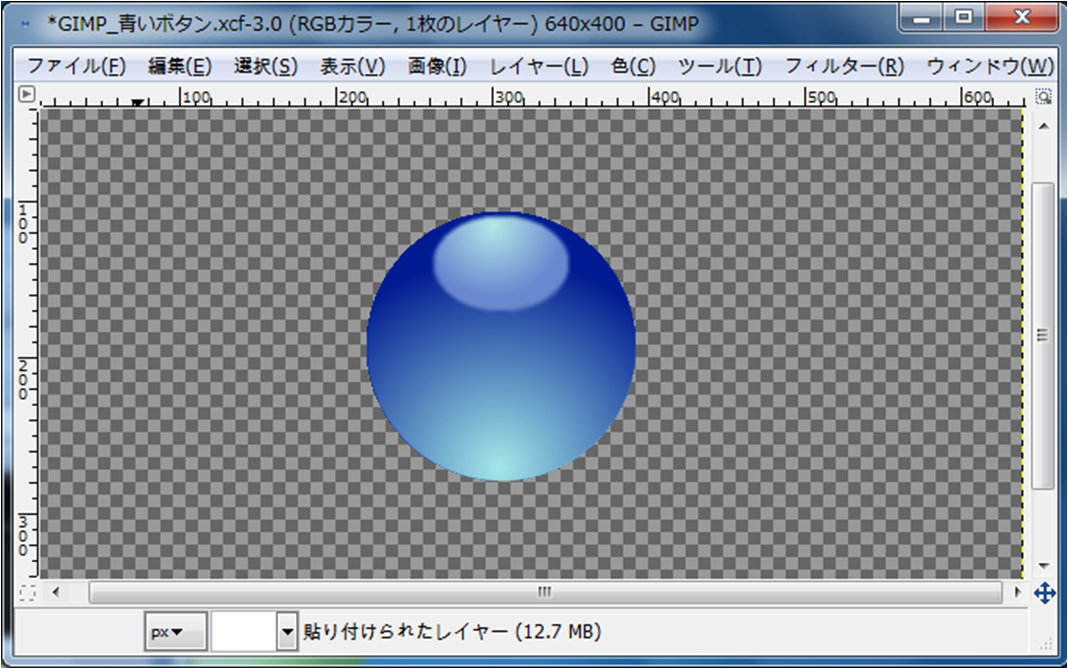Toggle the Quick Mask button
The width and height of the screenshot is (1068, 669).
point(27,592)
